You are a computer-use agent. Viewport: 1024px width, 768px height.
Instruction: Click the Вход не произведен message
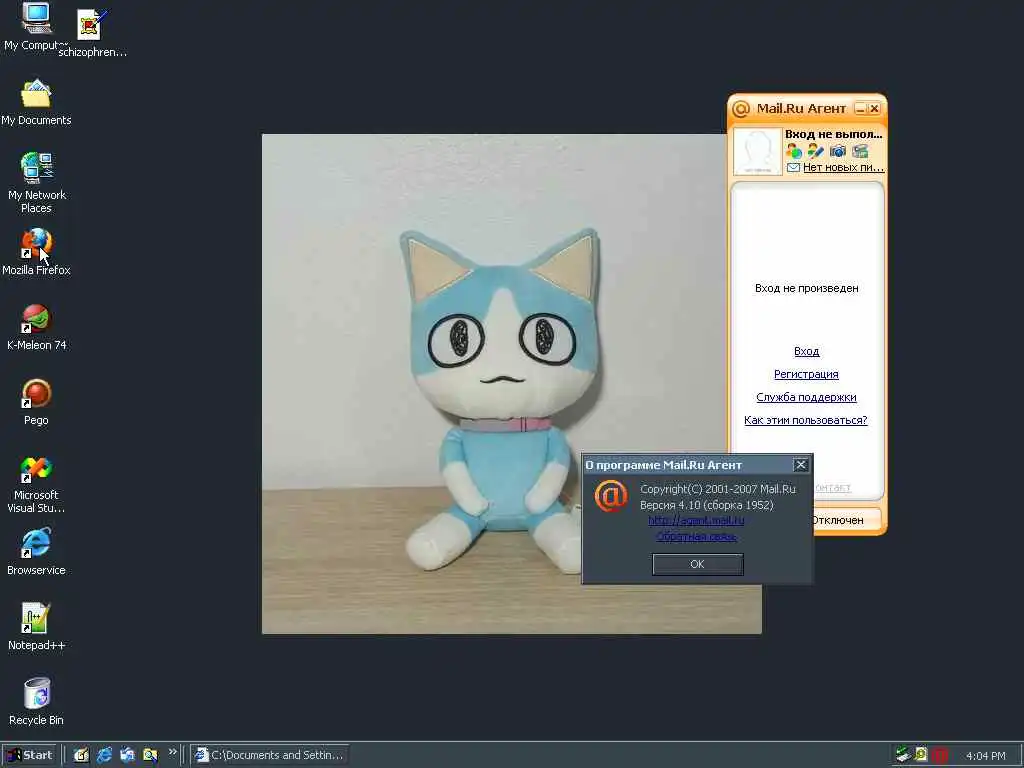tap(807, 288)
